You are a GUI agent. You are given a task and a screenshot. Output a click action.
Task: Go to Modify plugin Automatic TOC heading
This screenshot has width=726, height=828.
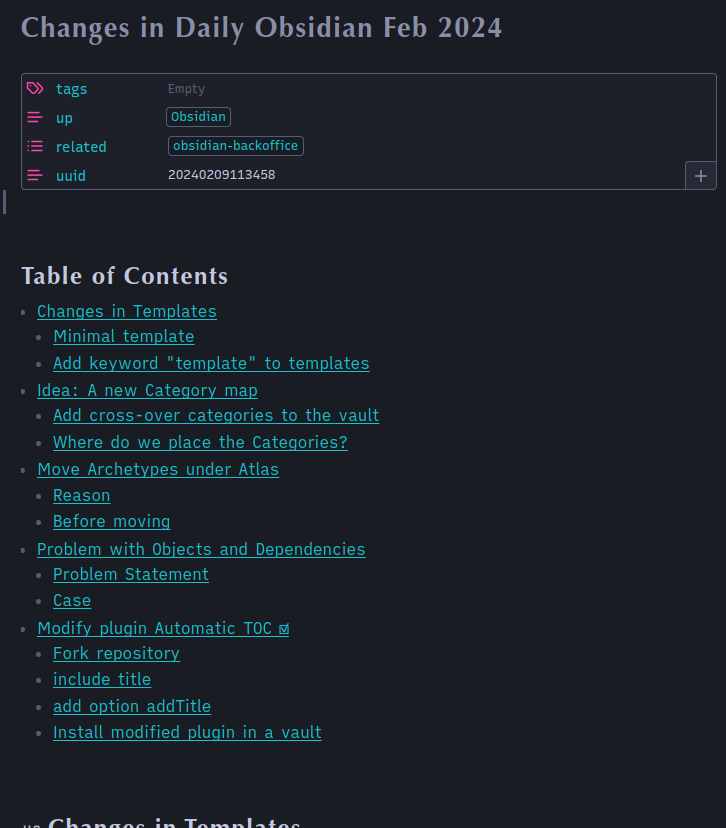coord(163,628)
